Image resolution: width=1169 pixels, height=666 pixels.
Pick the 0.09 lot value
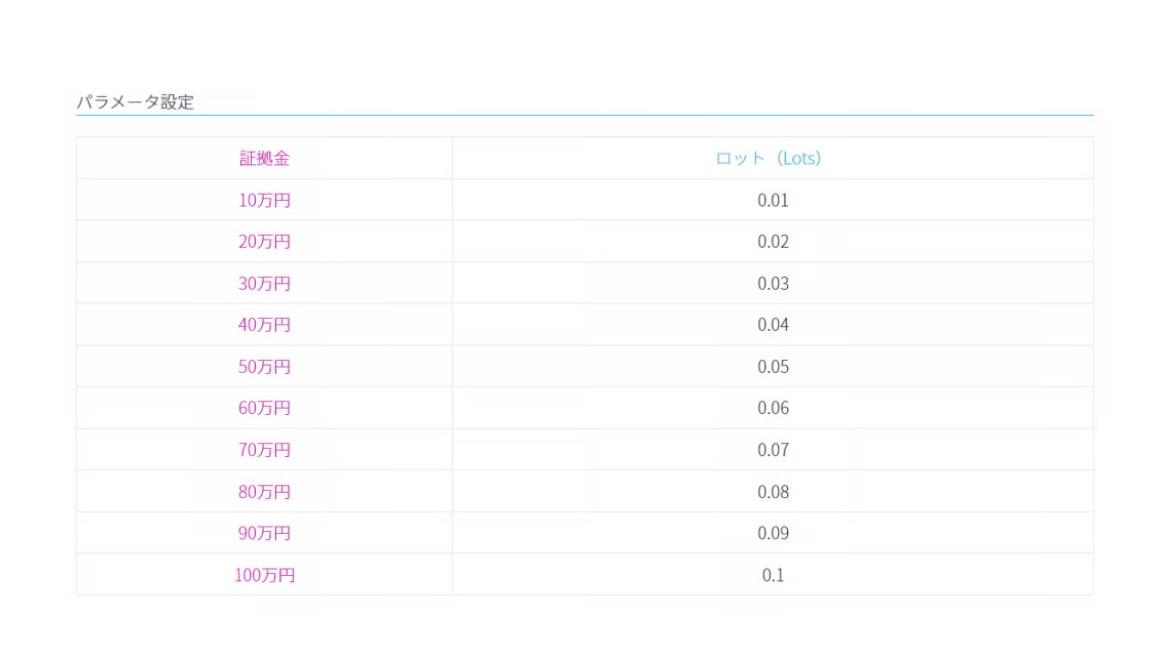[772, 533]
